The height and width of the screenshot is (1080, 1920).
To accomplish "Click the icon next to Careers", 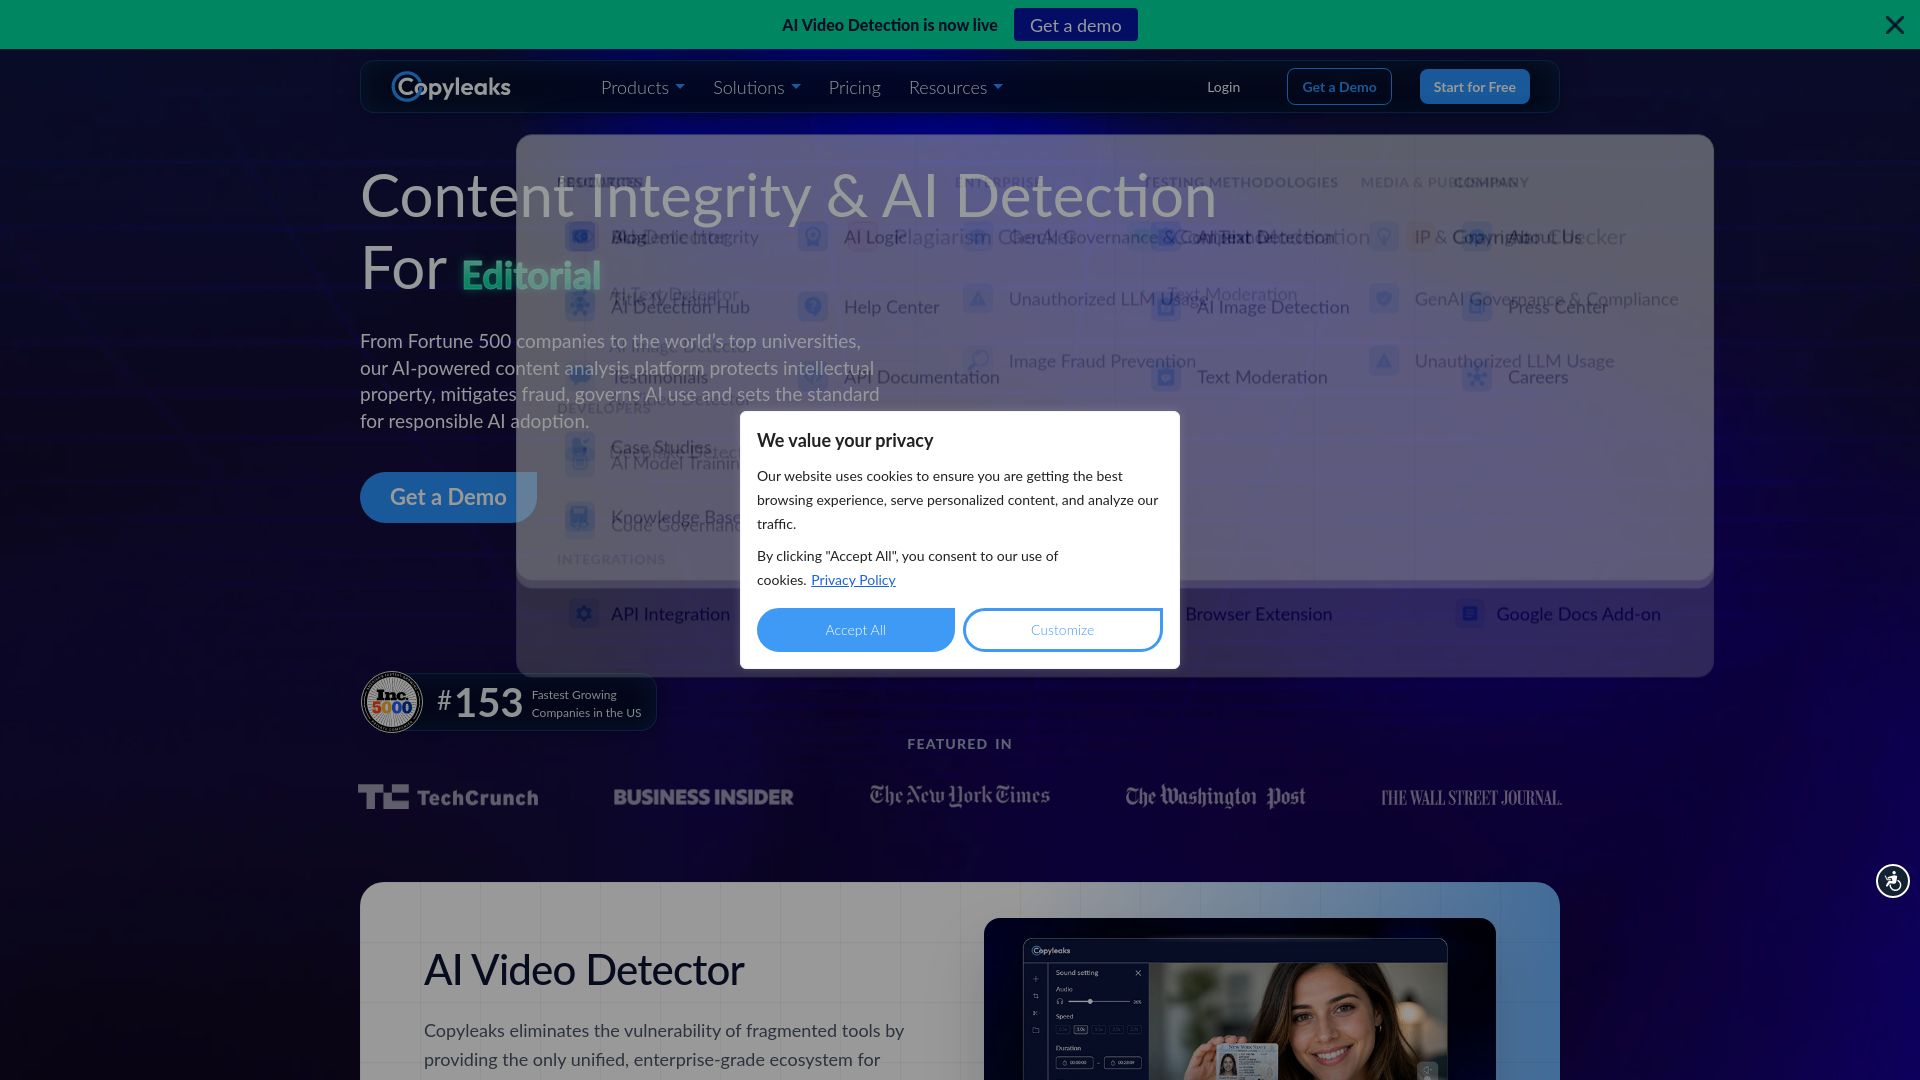I will click(x=1476, y=376).
